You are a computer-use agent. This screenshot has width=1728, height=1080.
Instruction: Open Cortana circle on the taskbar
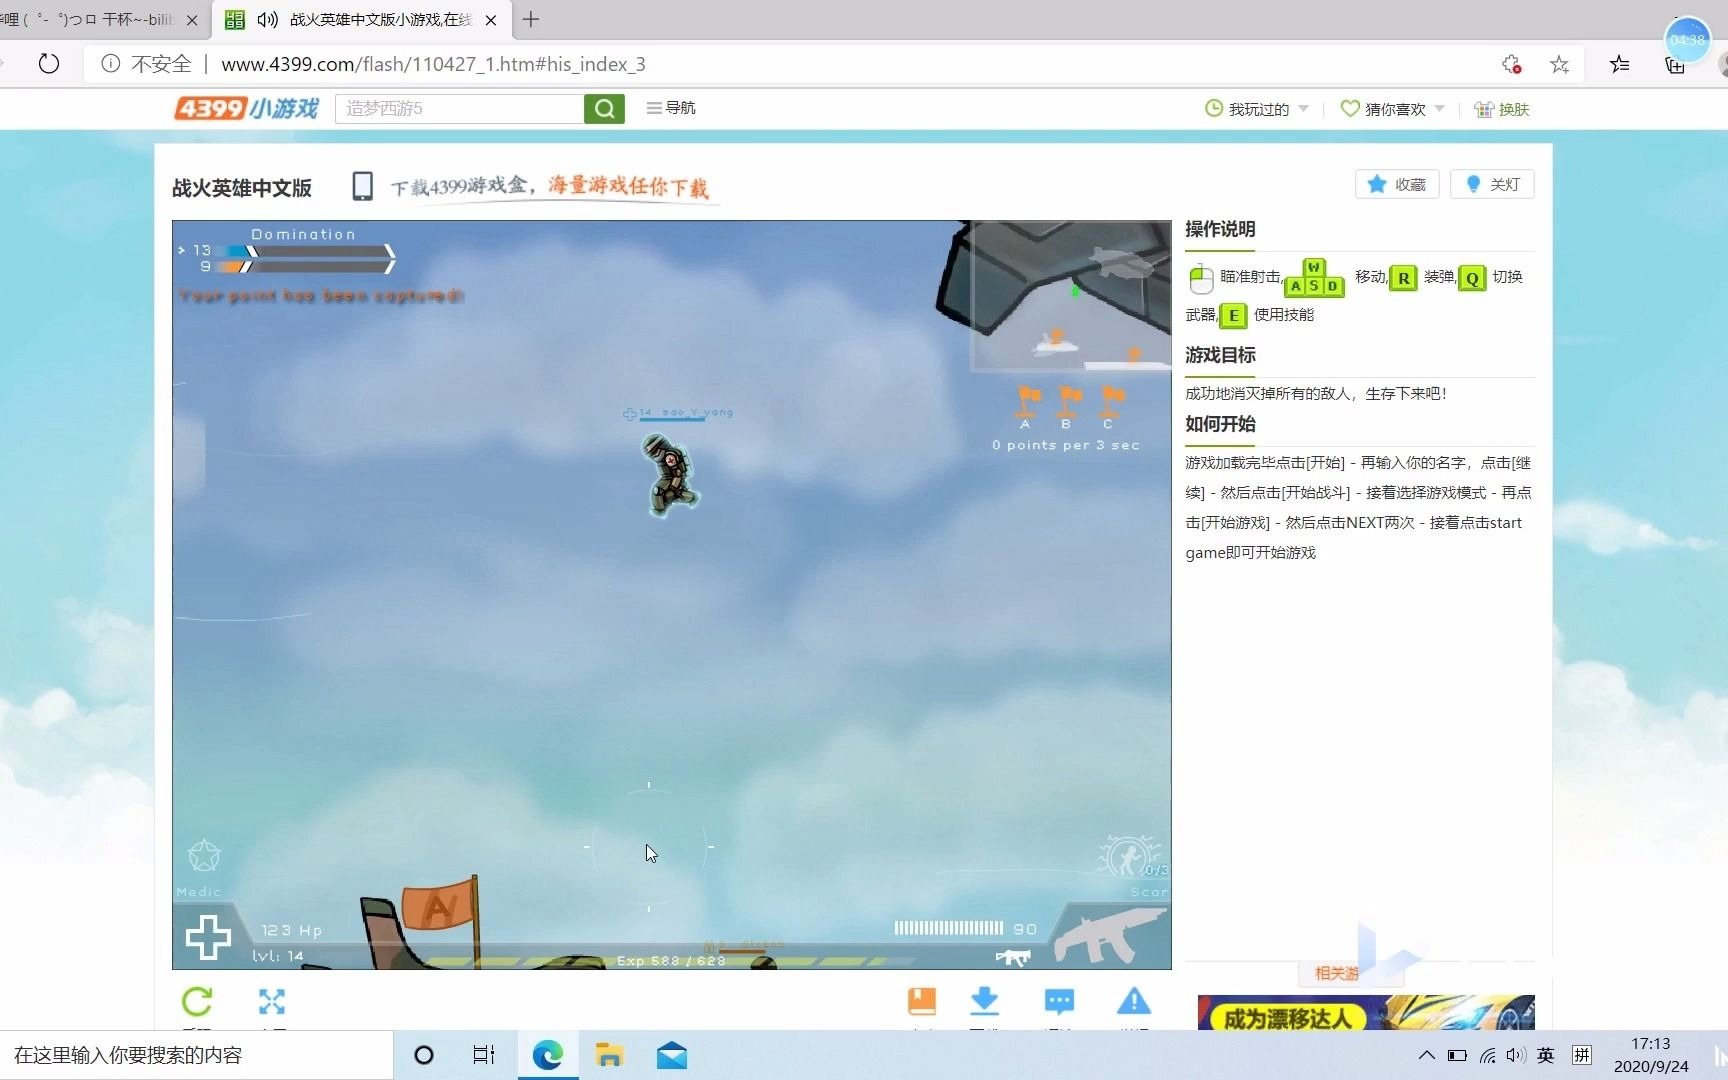pos(424,1055)
